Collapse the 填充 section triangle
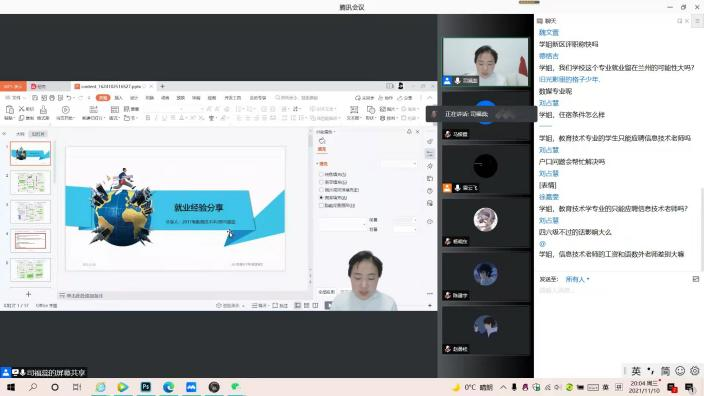Image resolution: width=704 pixels, height=396 pixels. tap(317, 164)
